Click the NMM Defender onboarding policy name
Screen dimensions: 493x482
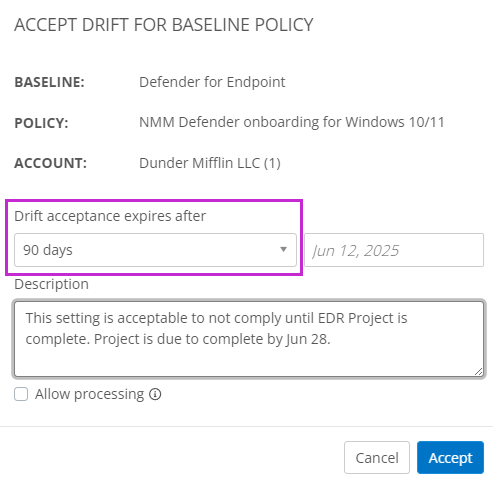coord(292,122)
